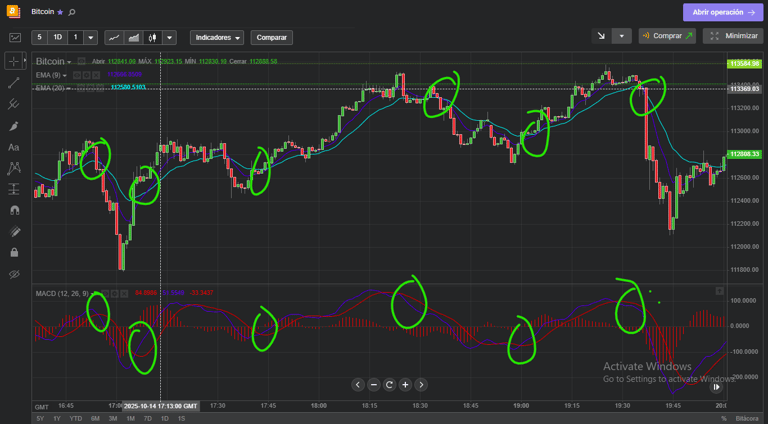Image resolution: width=768 pixels, height=424 pixels.
Task: Toggle the magnet snap mode
Action: point(14,211)
